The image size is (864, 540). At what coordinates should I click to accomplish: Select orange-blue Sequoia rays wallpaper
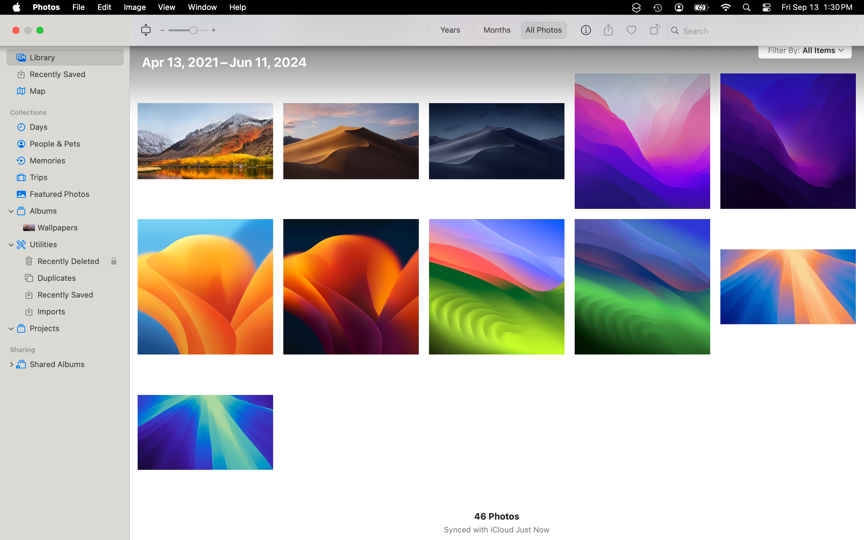coord(788,287)
